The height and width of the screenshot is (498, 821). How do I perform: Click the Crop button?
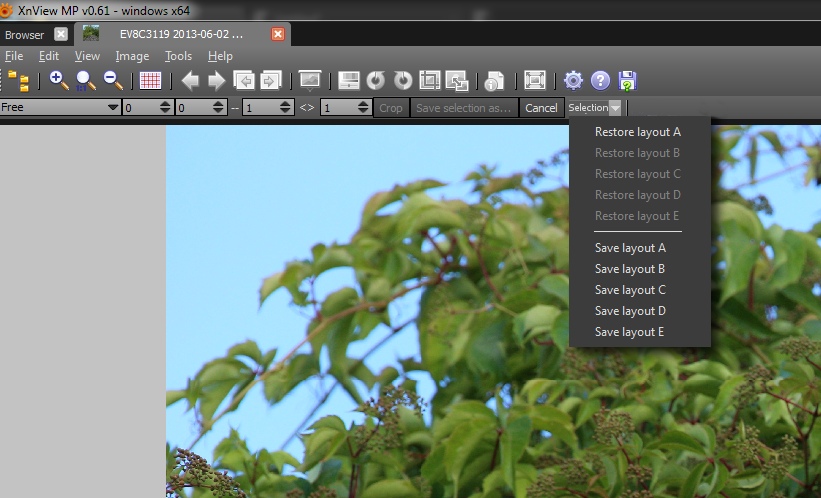tap(391, 108)
